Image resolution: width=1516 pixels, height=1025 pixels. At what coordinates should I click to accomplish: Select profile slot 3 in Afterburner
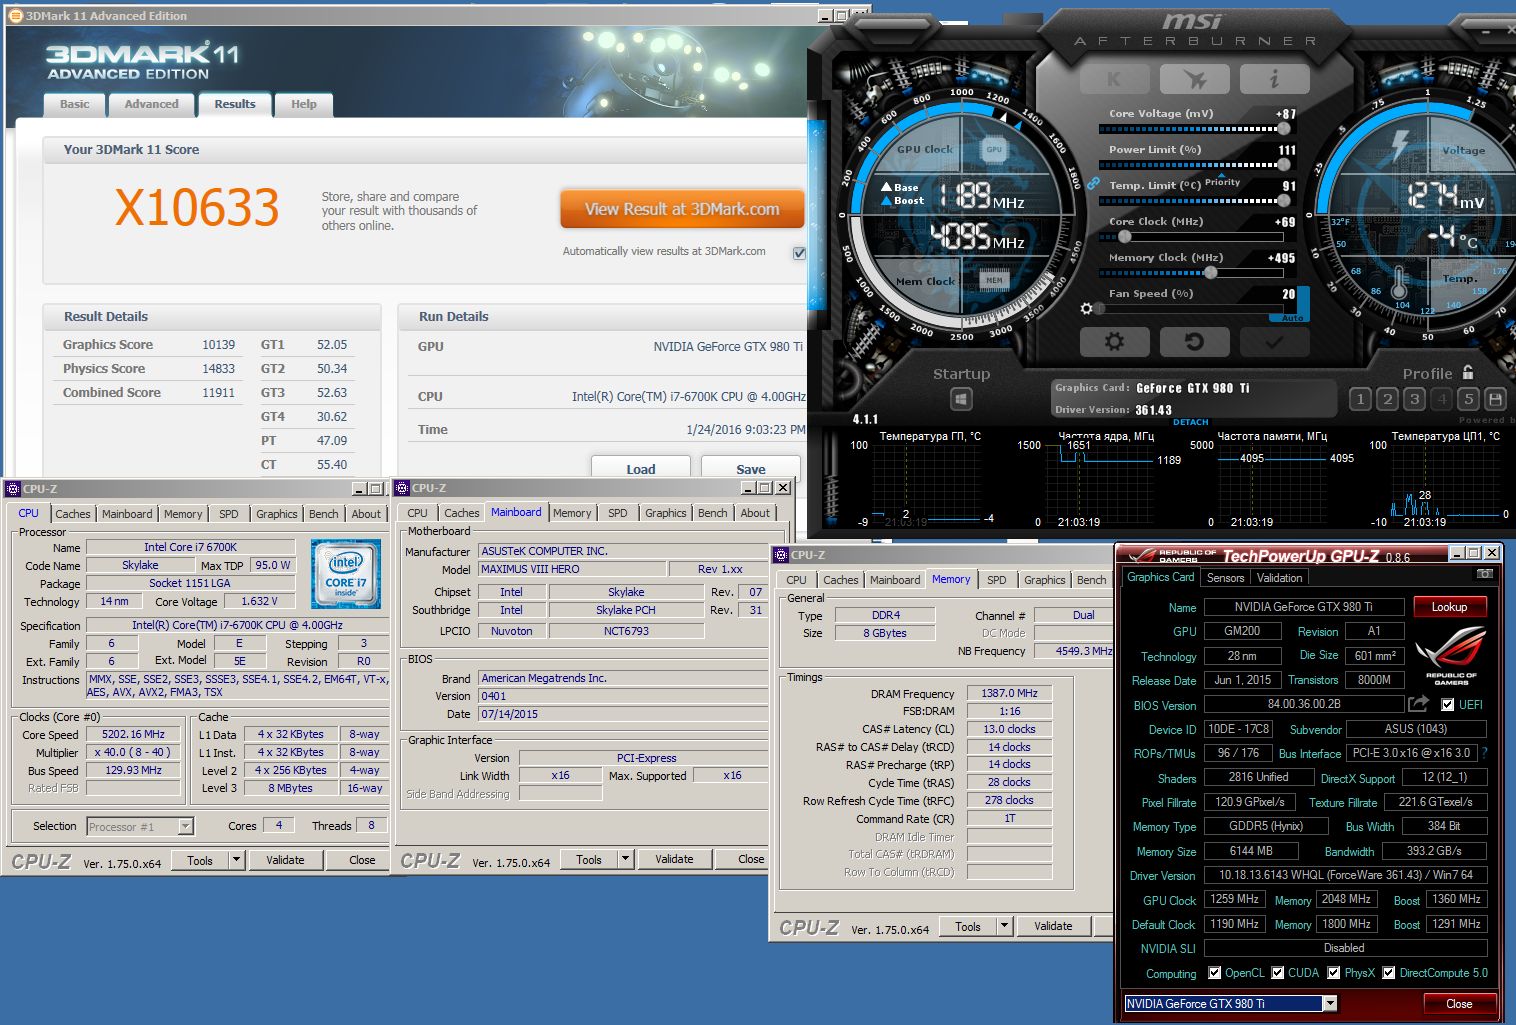coord(1414,399)
